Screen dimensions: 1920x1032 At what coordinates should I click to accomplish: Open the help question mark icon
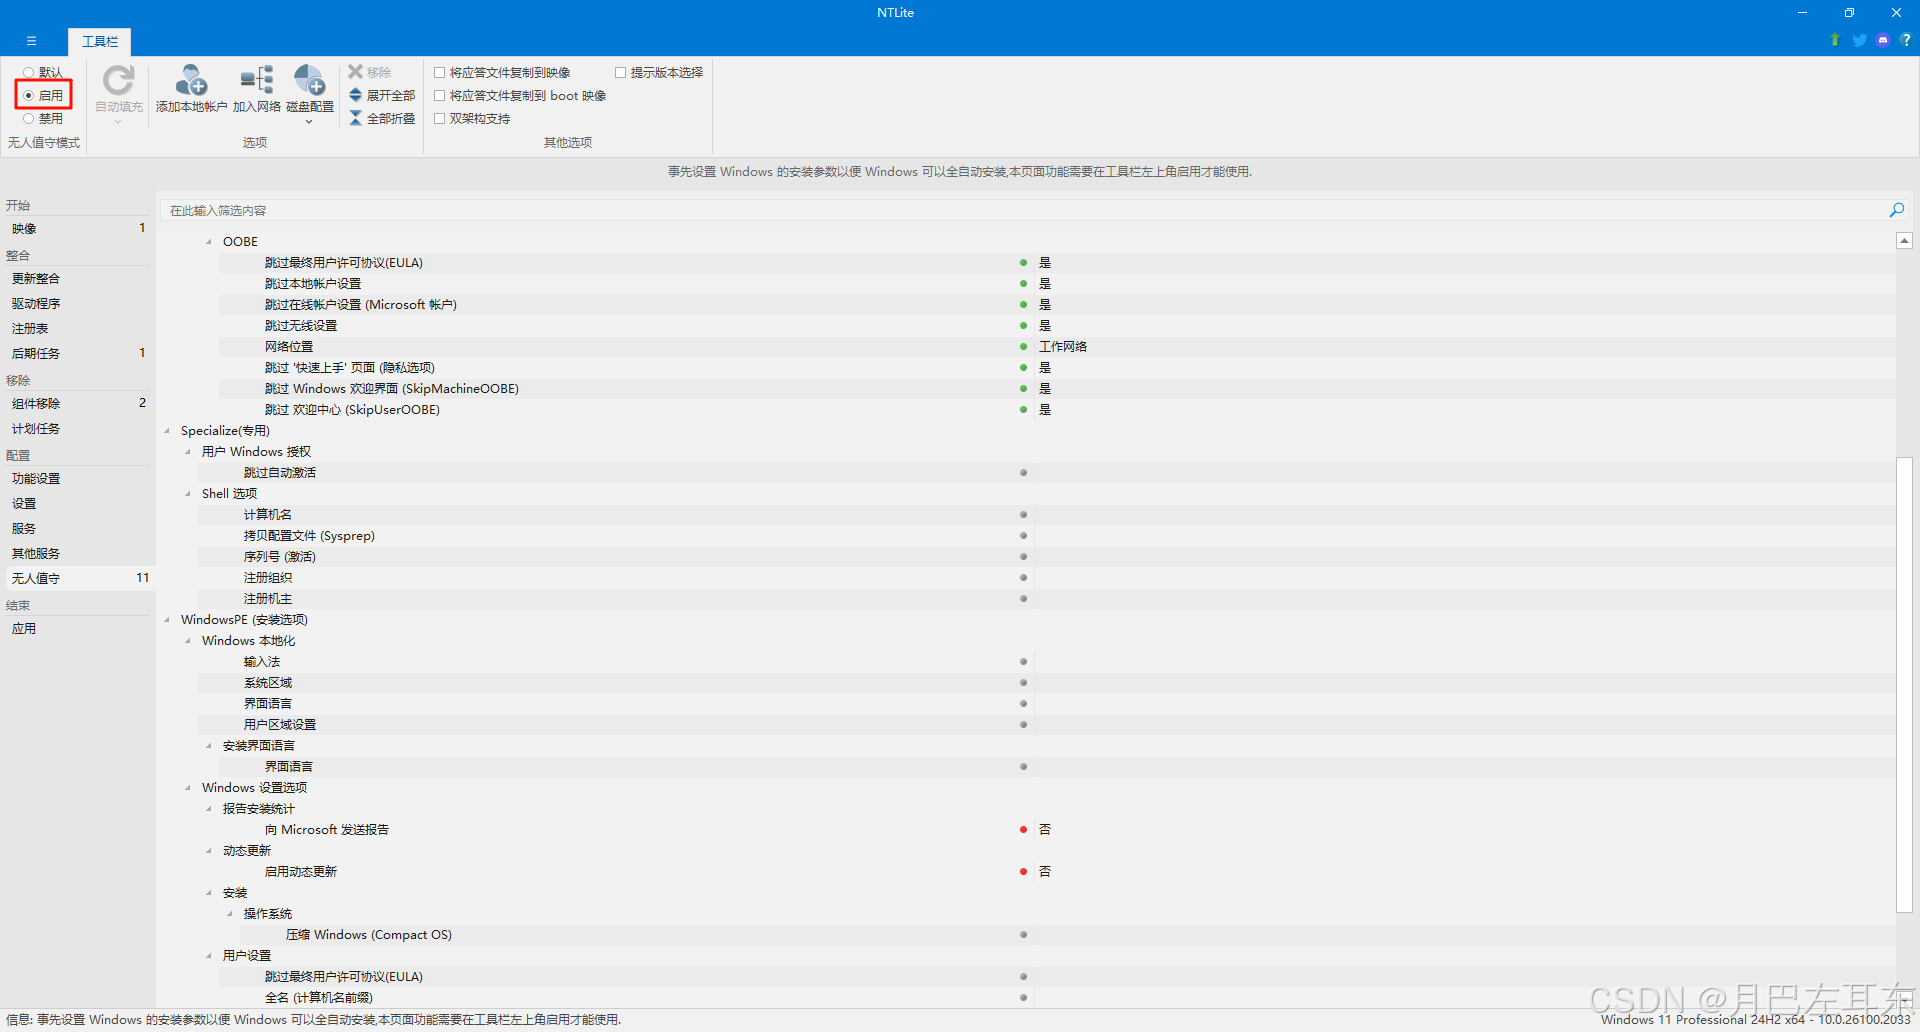point(1906,40)
